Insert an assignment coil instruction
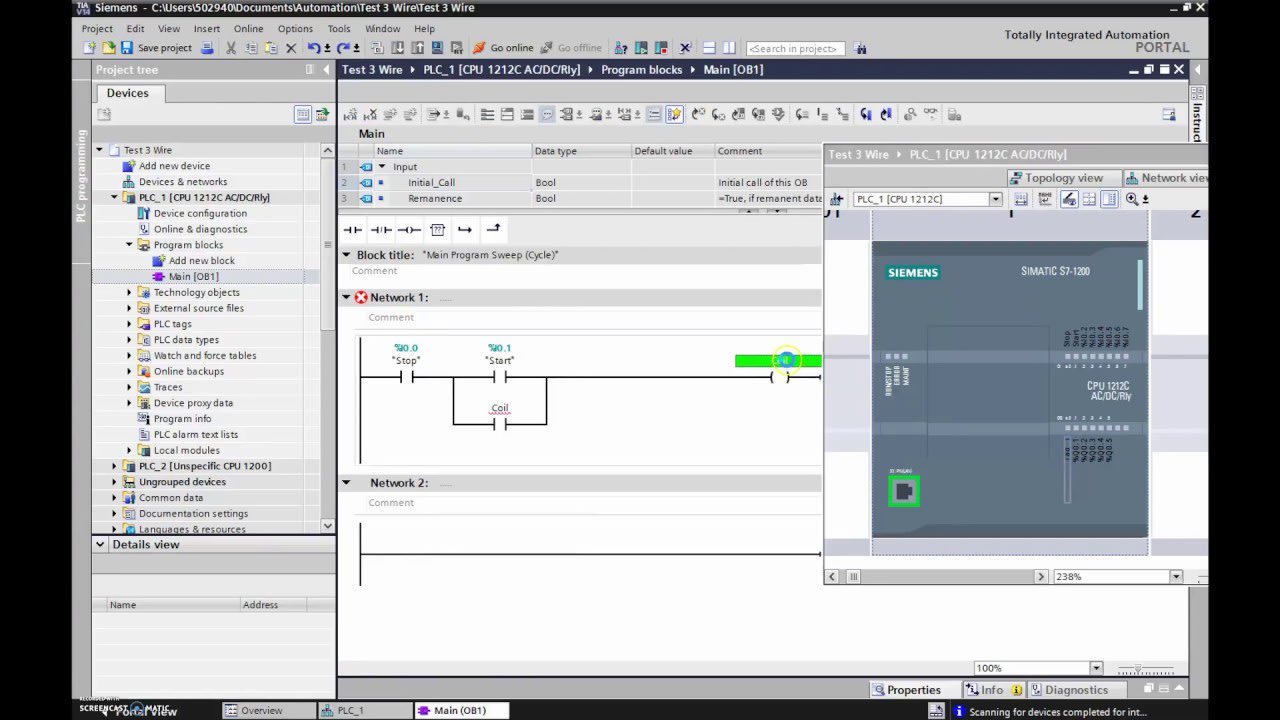The height and width of the screenshot is (720, 1280). pyautogui.click(x=409, y=230)
